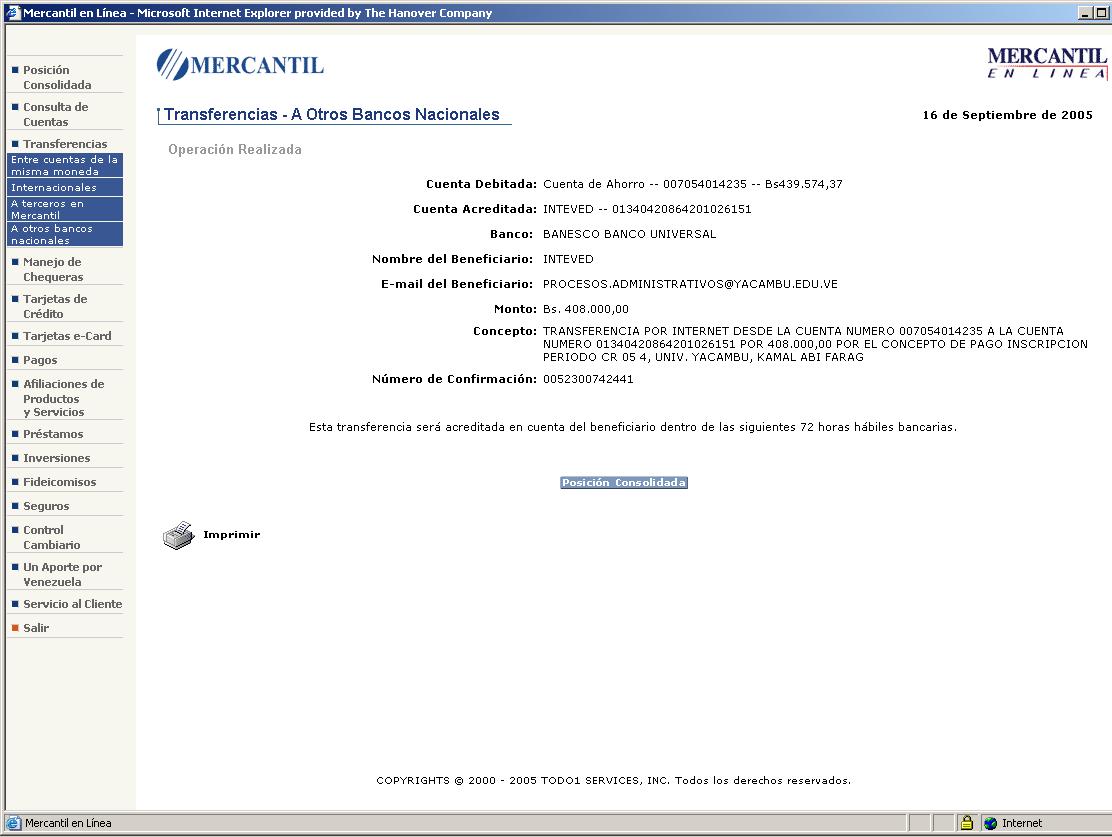Open Servicio al Cliente menu
Image resolution: width=1112 pixels, height=837 pixels.
coord(72,604)
